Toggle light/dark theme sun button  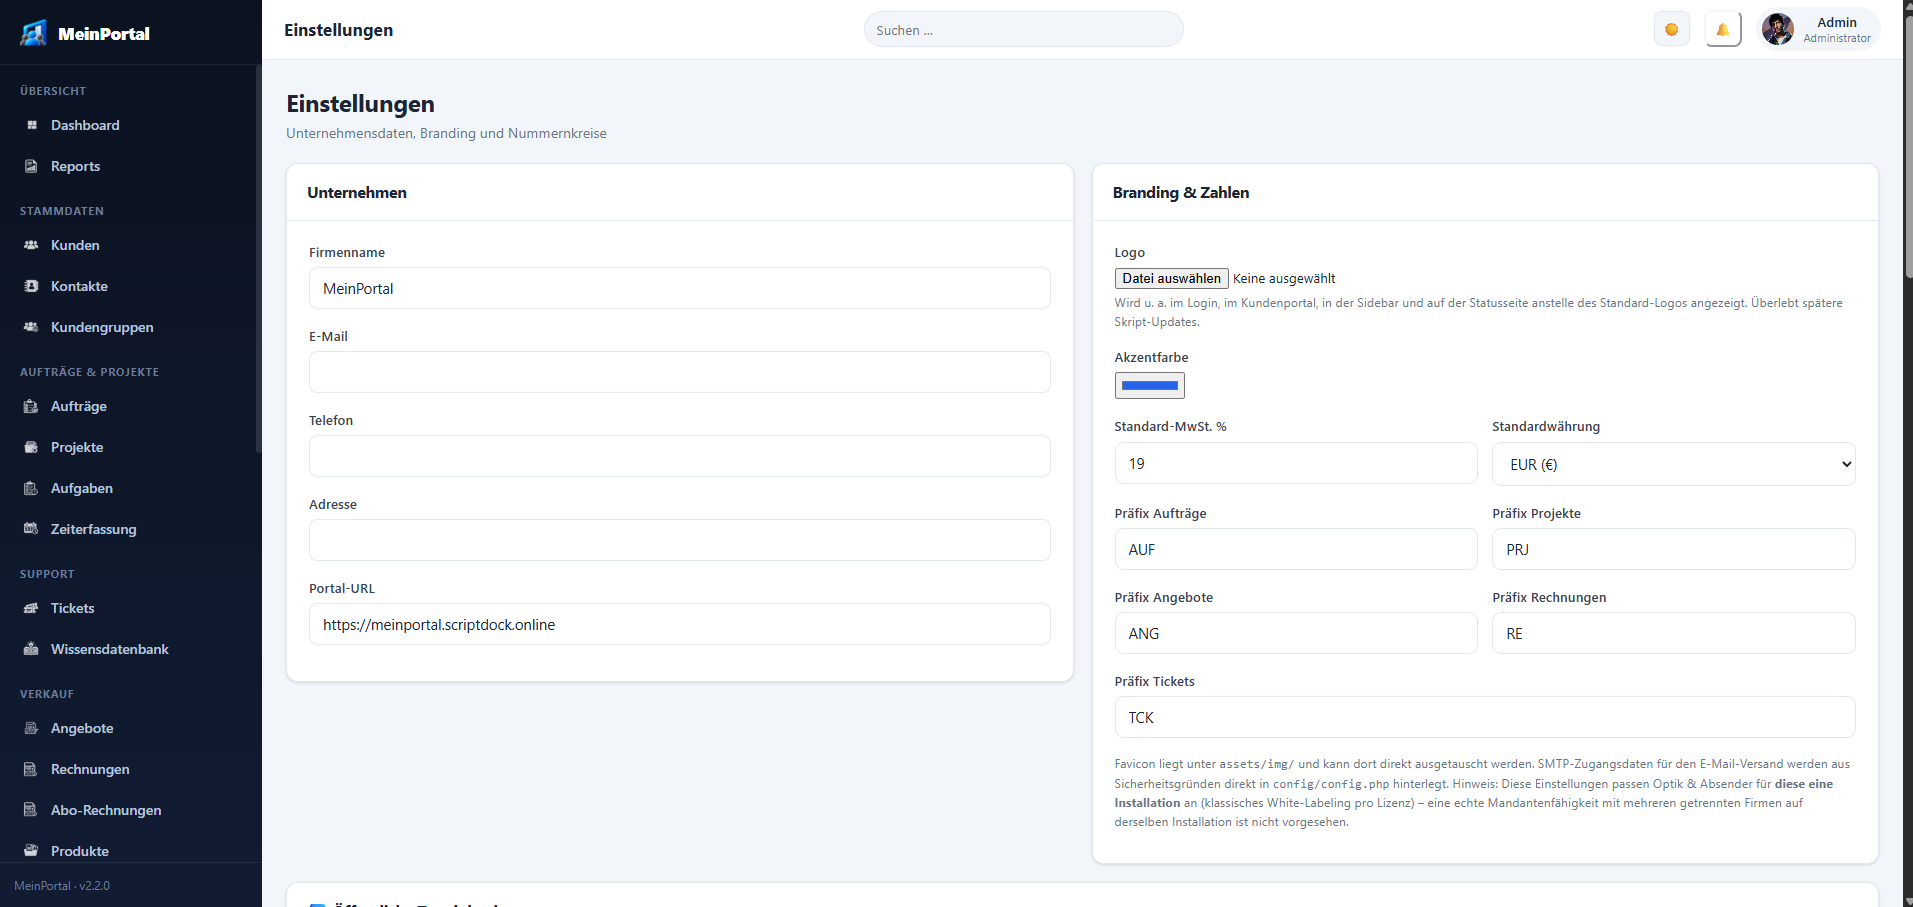click(1671, 29)
